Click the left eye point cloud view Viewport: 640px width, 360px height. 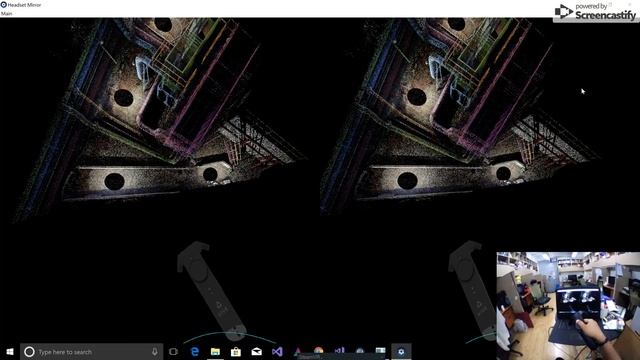tap(160, 180)
